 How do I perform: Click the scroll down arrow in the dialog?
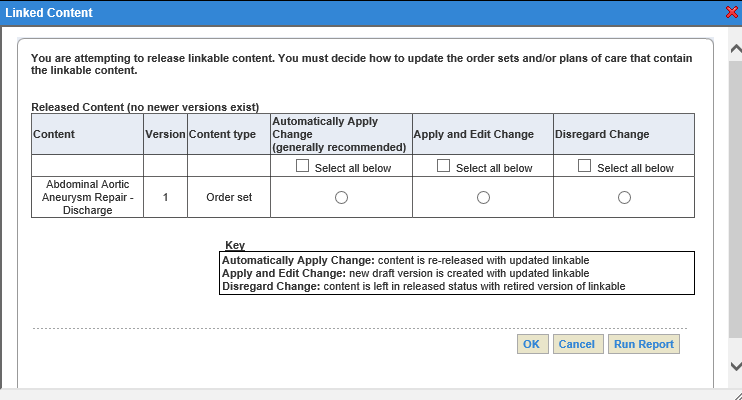pos(736,365)
